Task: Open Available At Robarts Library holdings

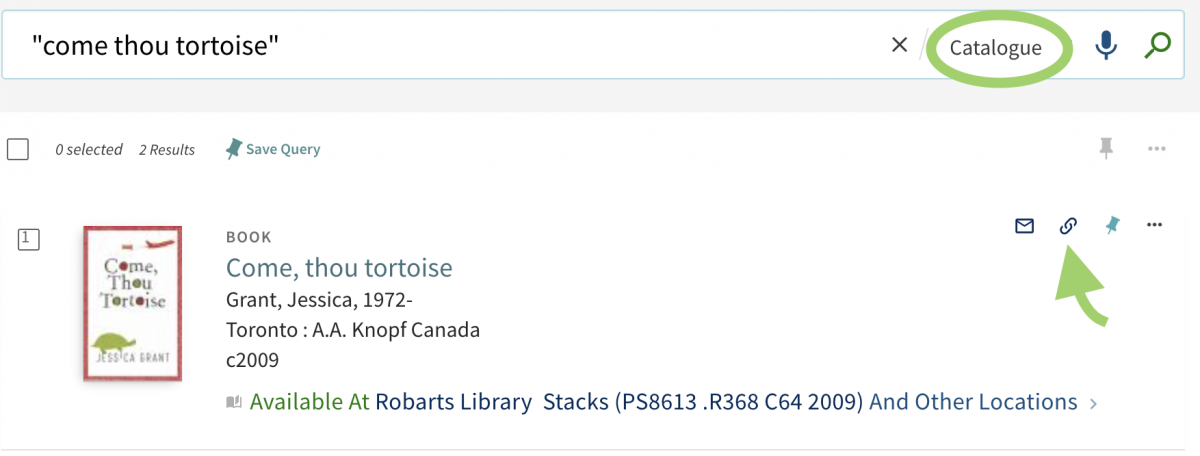Action: pyautogui.click(x=390, y=402)
